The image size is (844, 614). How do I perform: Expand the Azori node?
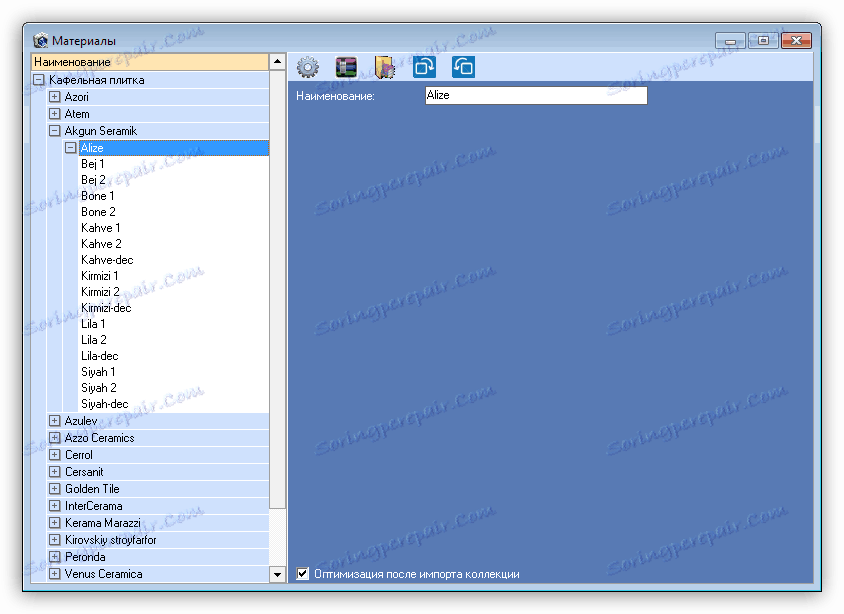pyautogui.click(x=54, y=97)
